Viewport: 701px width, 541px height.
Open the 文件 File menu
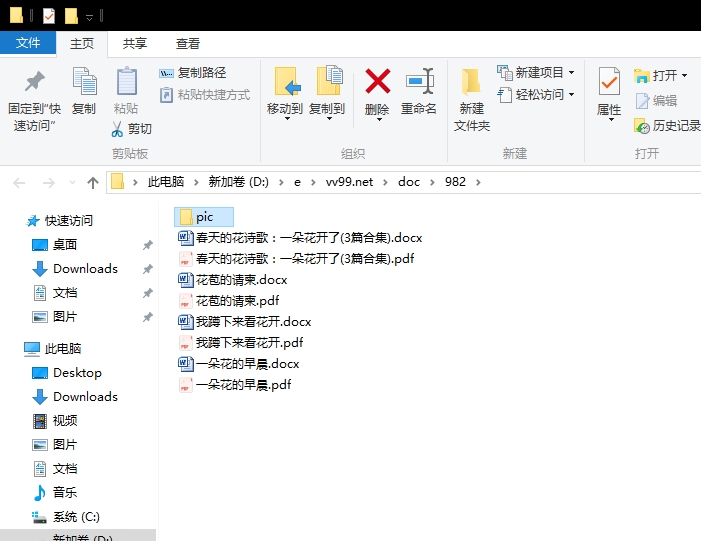tap(28, 42)
